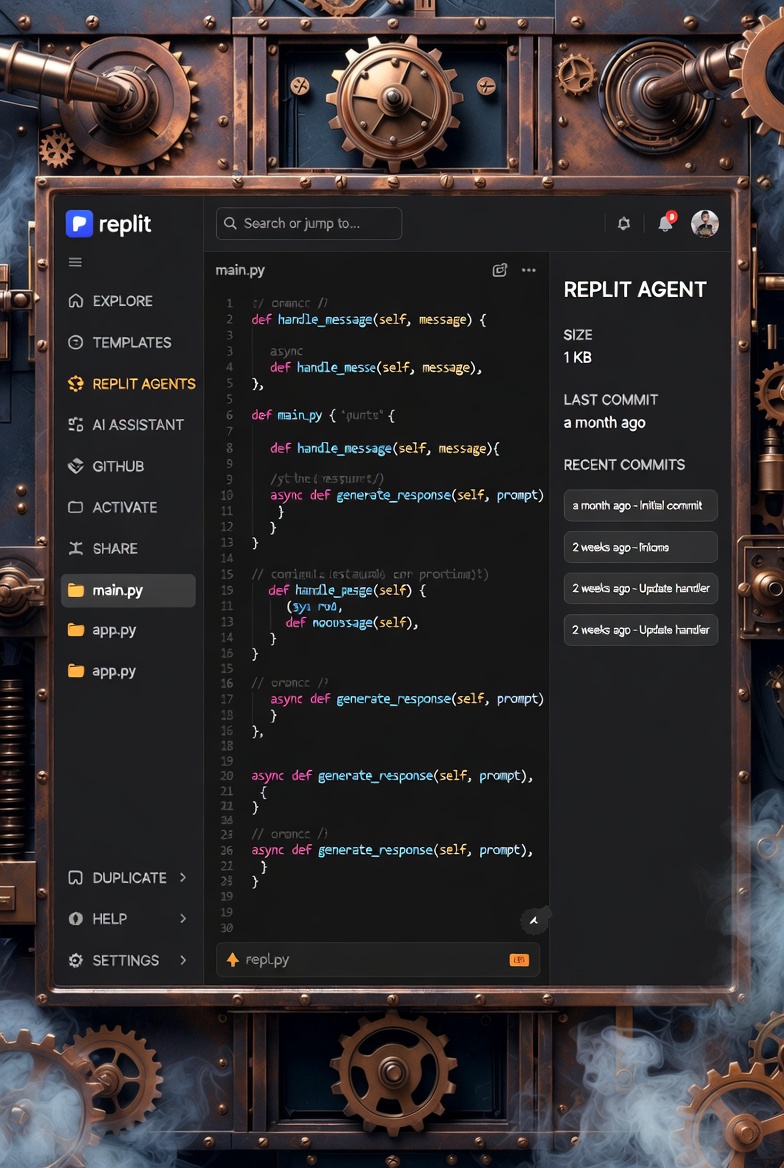Image resolution: width=784 pixels, height=1168 pixels.
Task: Click the LAST COMMIT label
Action: tap(611, 399)
